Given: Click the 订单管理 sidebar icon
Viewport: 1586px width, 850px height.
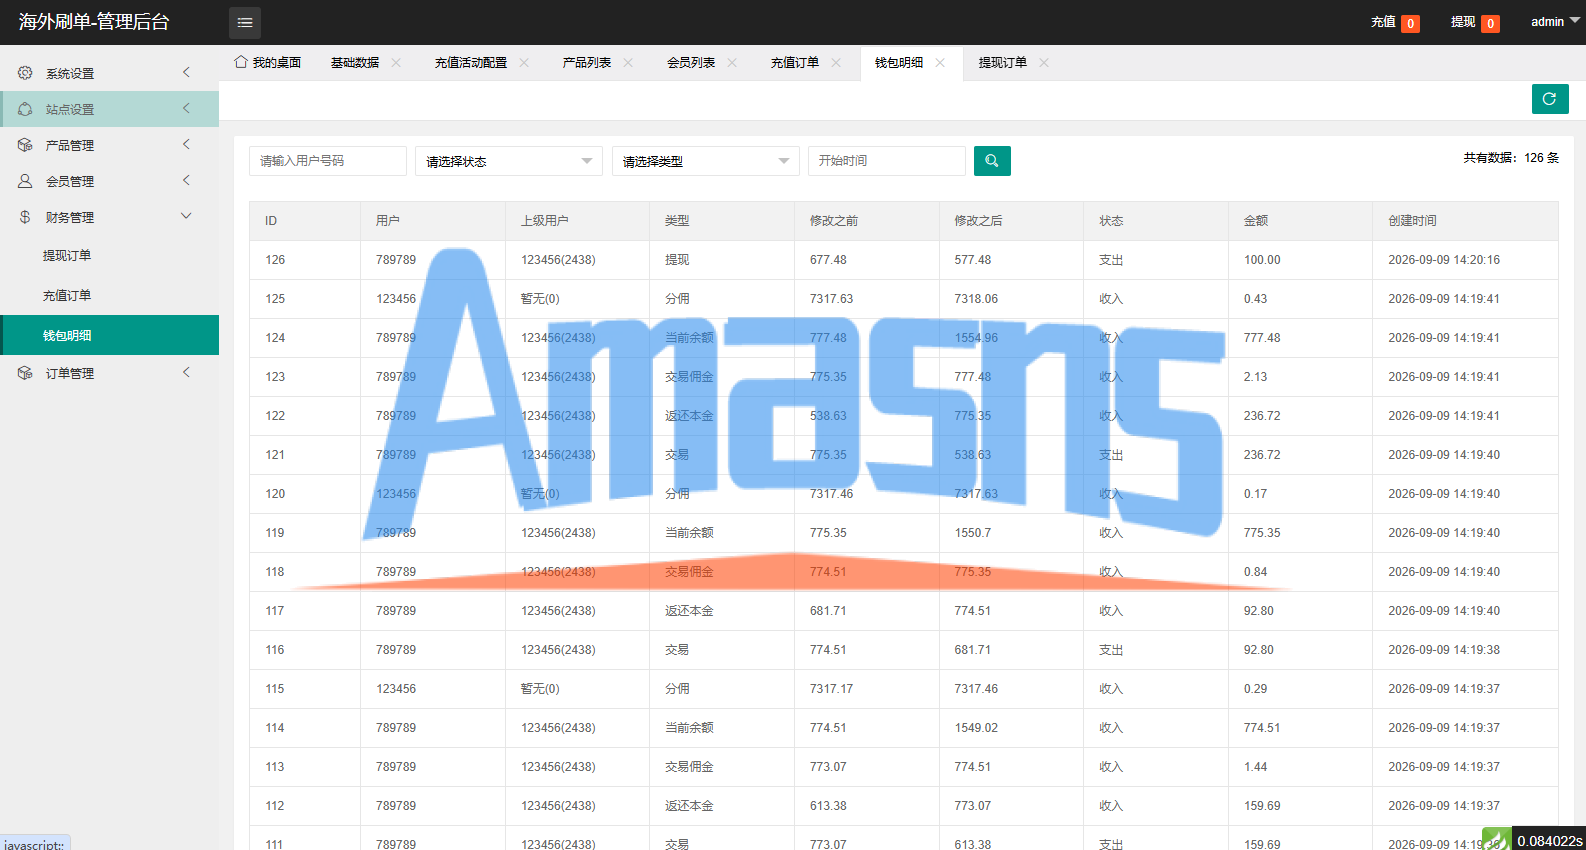Looking at the screenshot, I should (x=25, y=373).
